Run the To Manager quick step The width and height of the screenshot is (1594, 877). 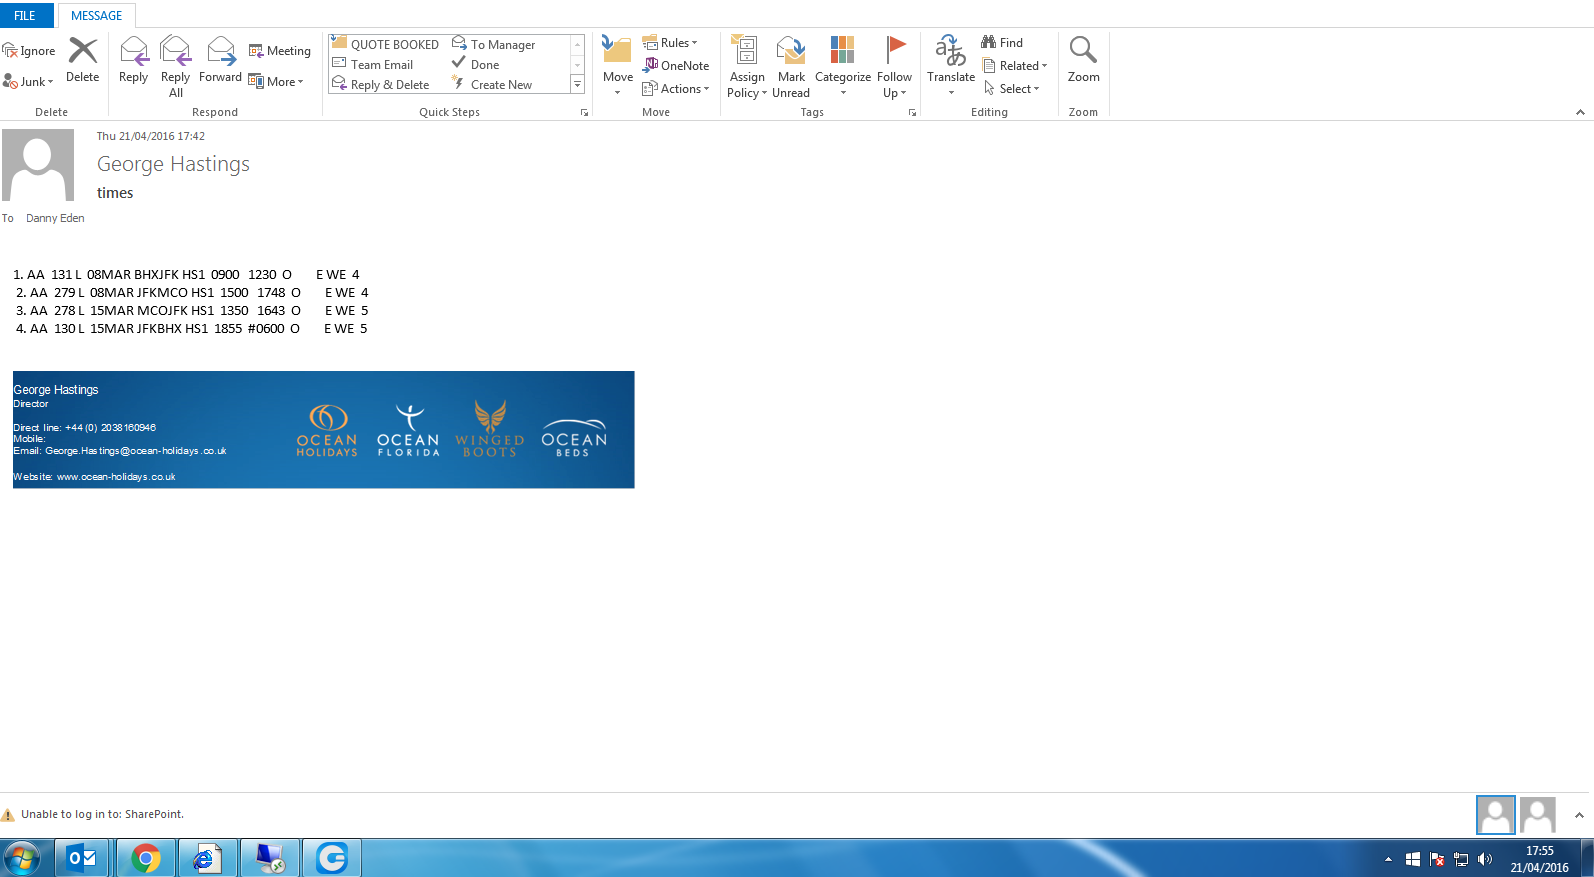[494, 44]
